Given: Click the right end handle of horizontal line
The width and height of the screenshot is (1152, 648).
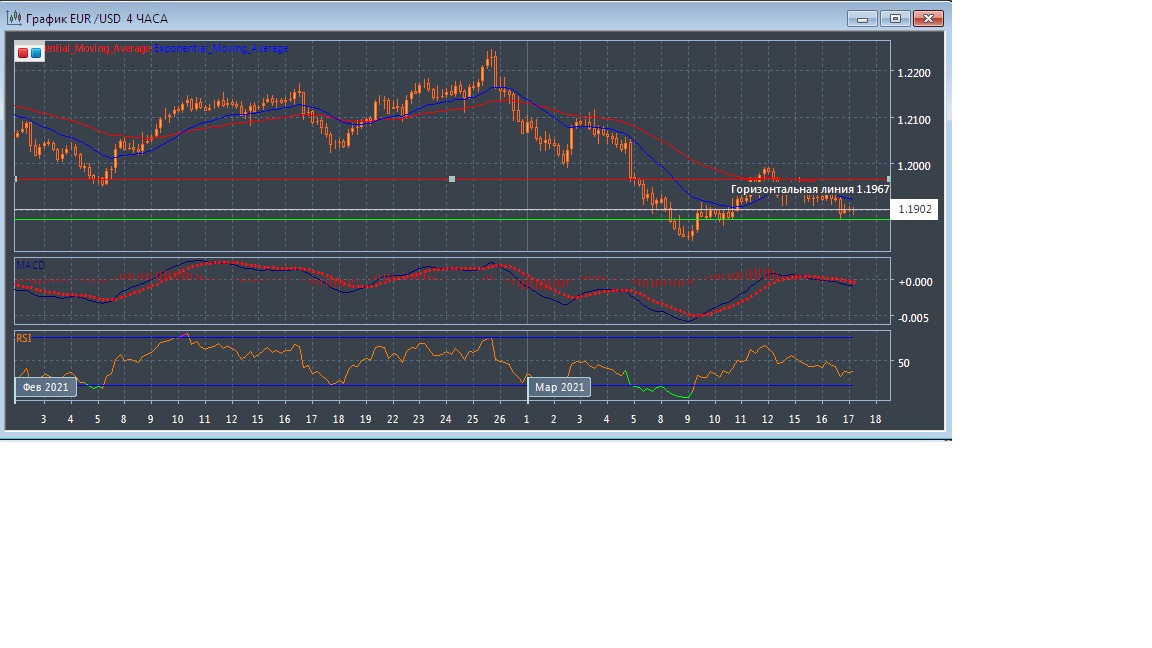Looking at the screenshot, I should [888, 179].
